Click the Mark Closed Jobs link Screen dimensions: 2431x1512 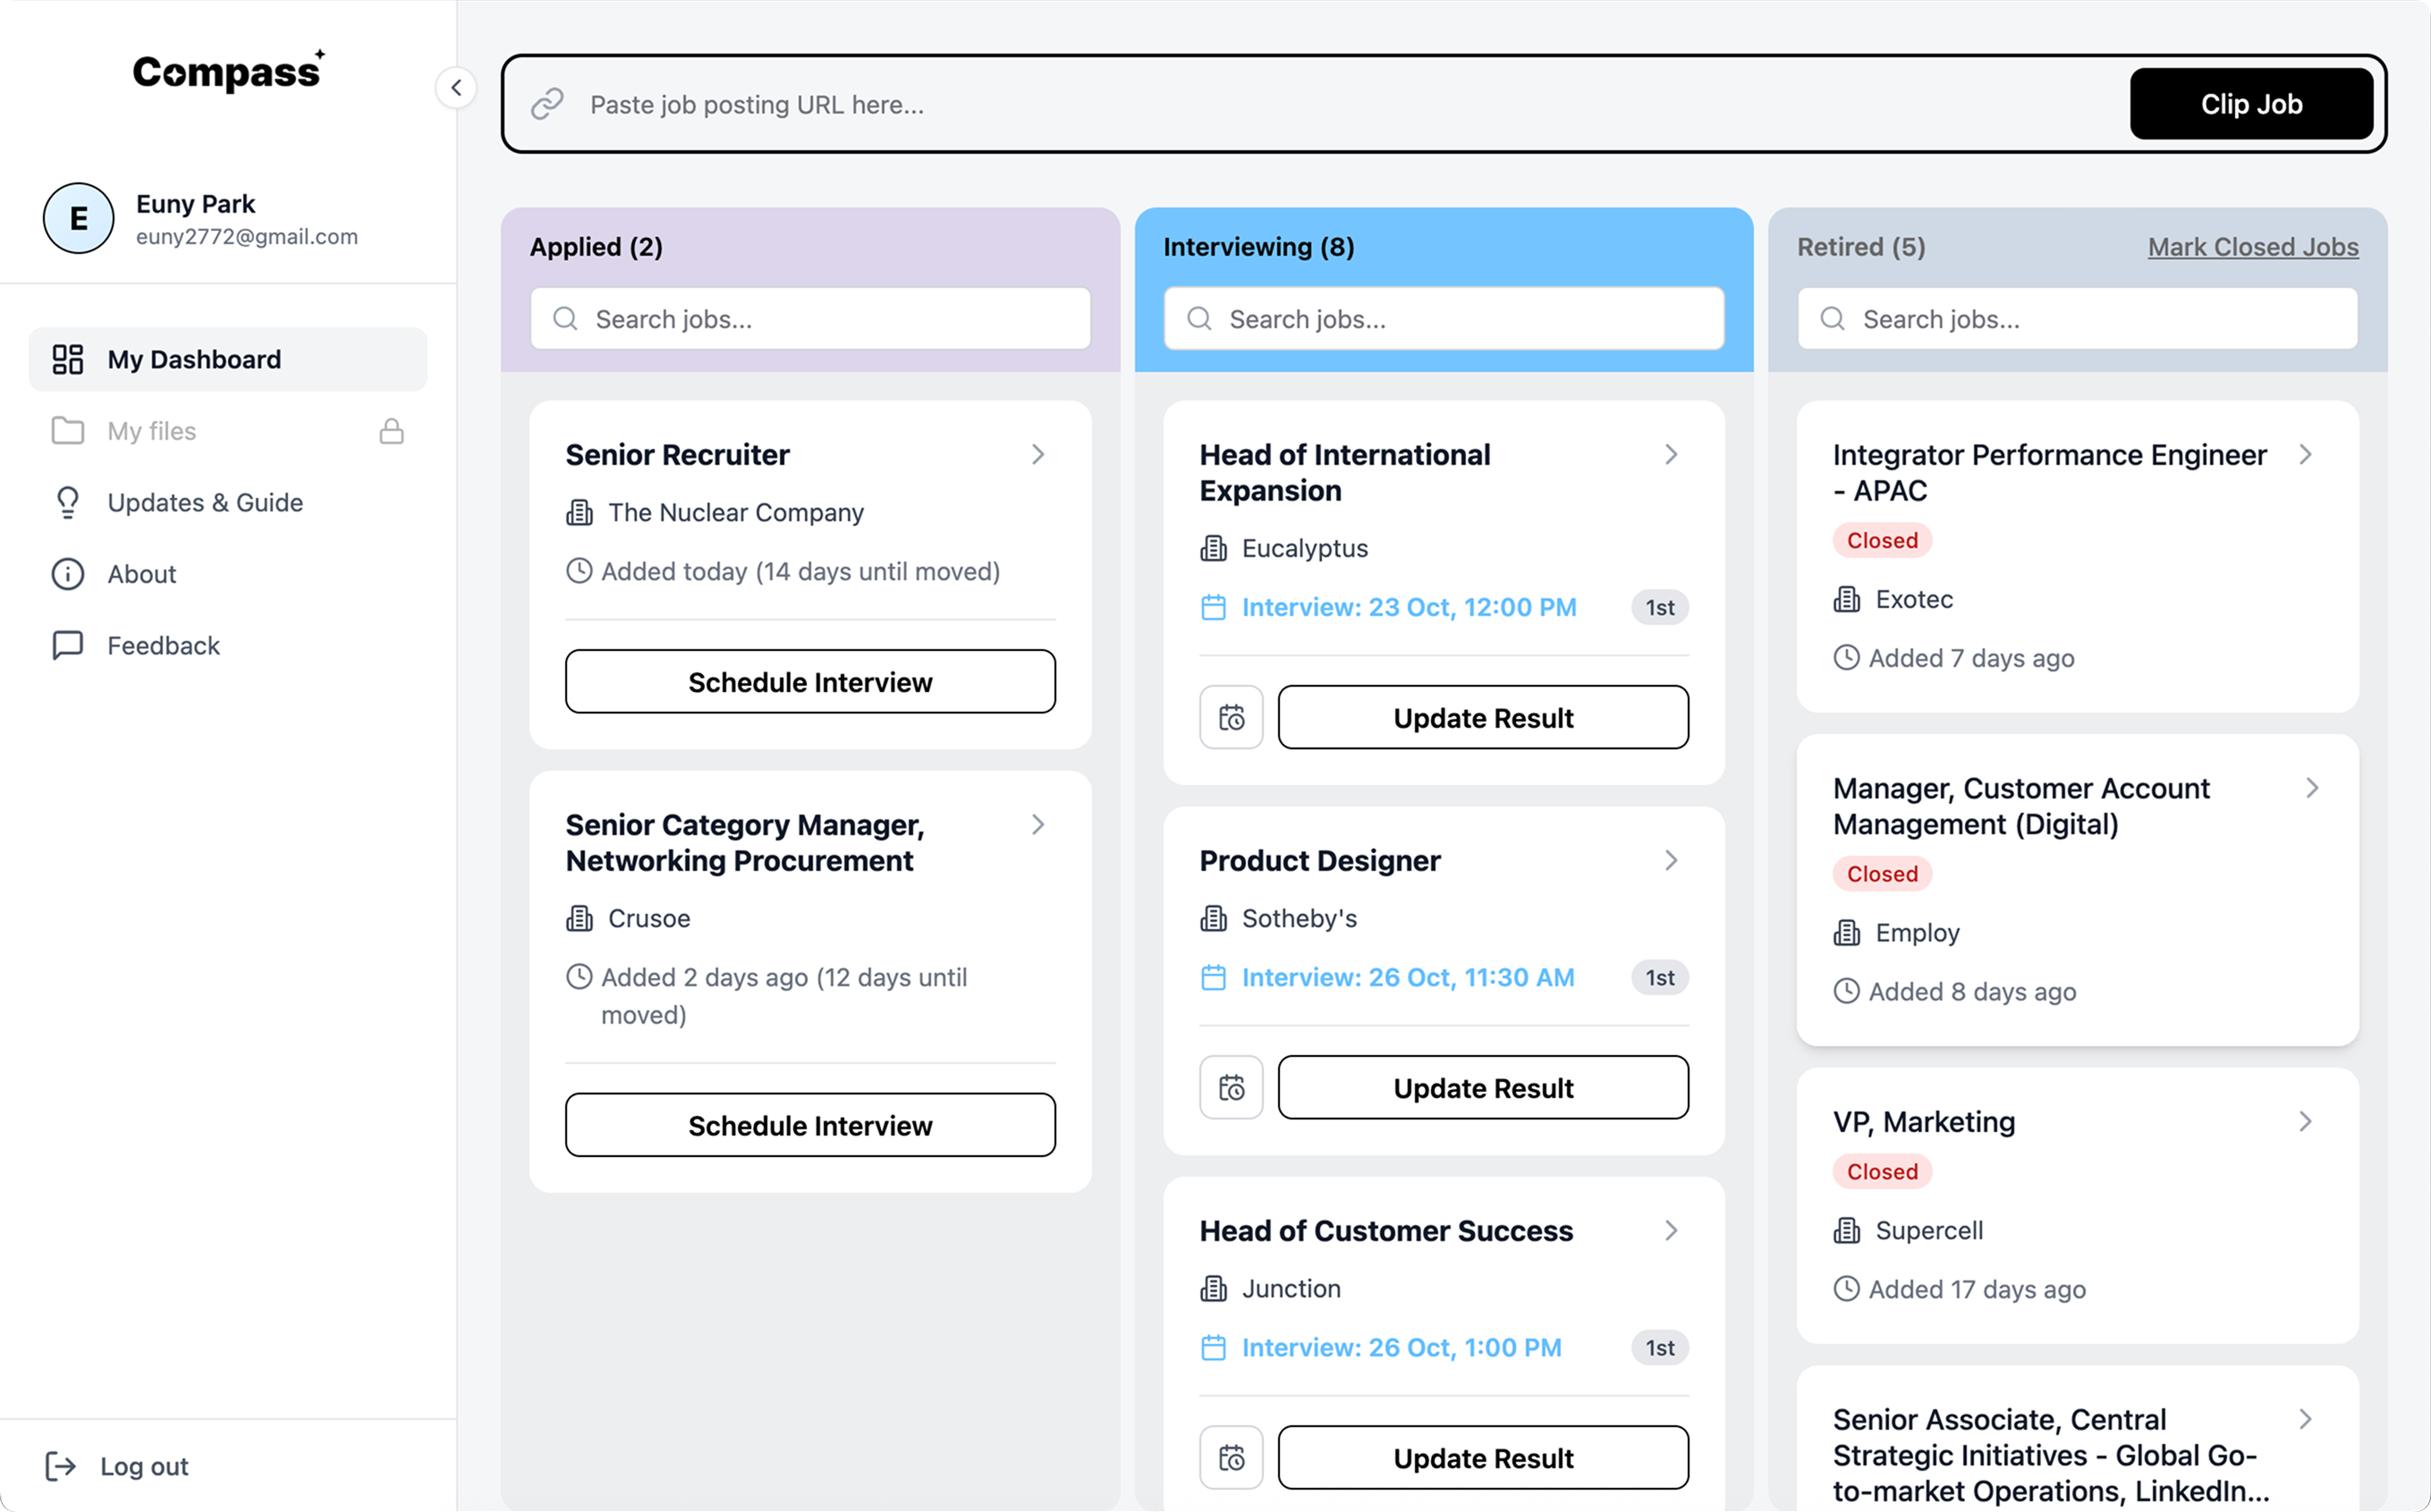point(2252,246)
